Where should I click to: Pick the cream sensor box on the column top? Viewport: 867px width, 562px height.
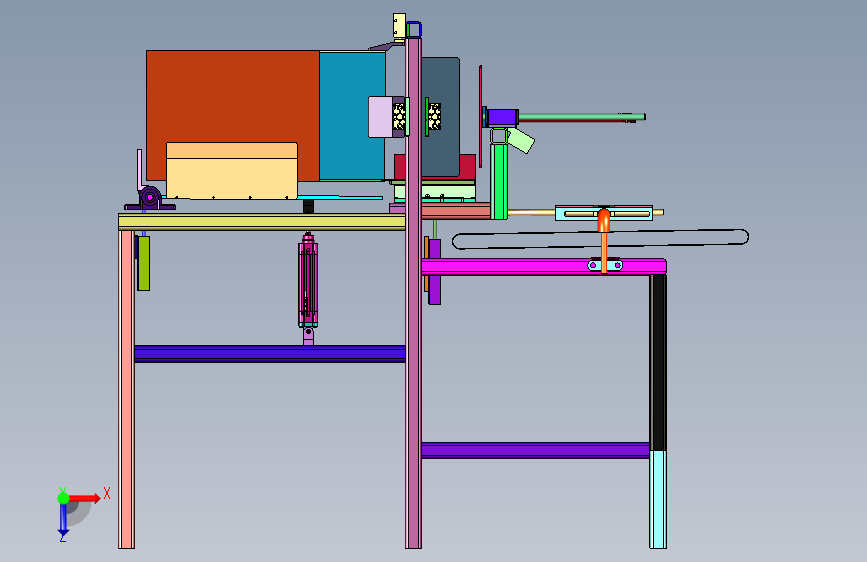[399, 26]
